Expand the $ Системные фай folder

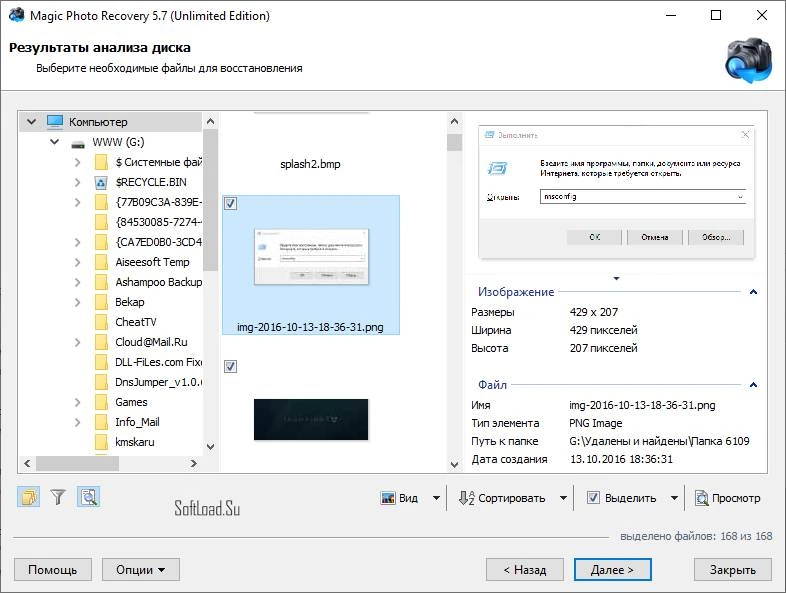pos(78,162)
